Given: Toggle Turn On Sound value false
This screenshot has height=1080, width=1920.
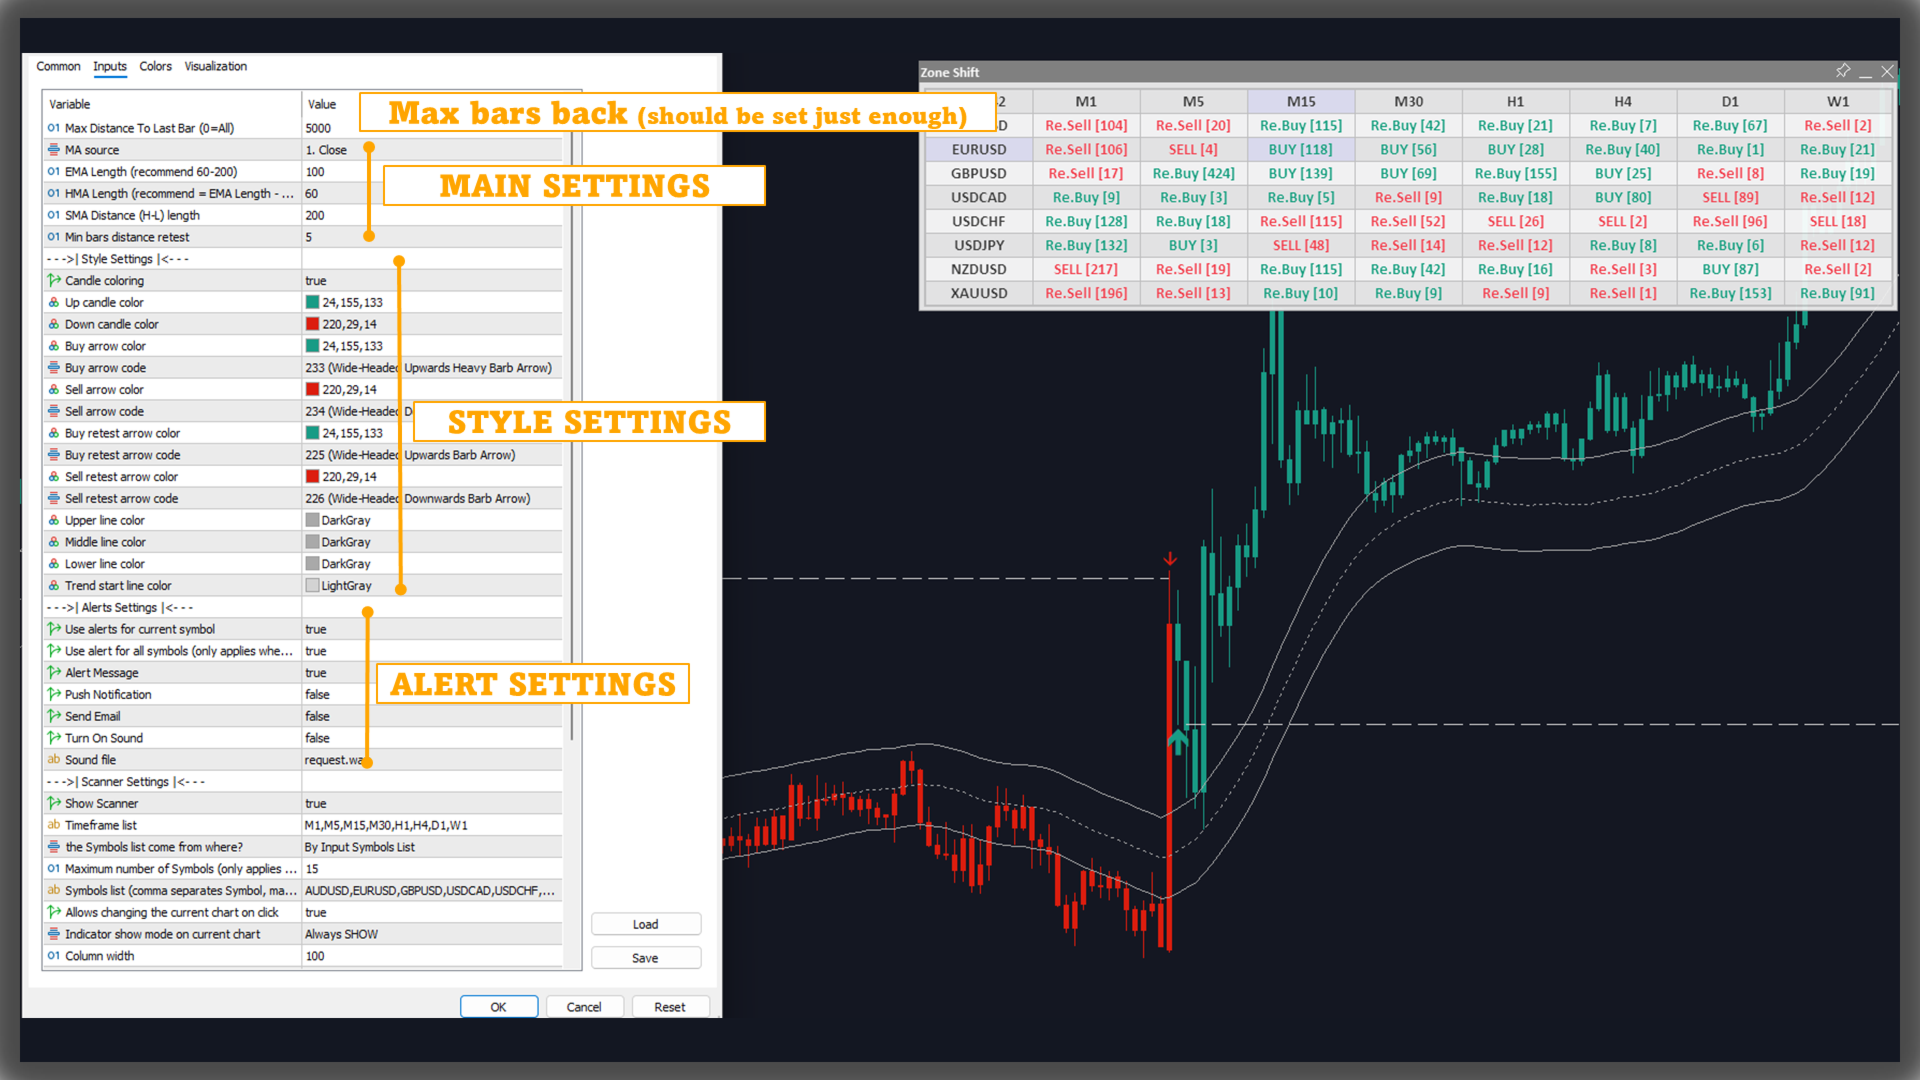Looking at the screenshot, I should (317, 738).
